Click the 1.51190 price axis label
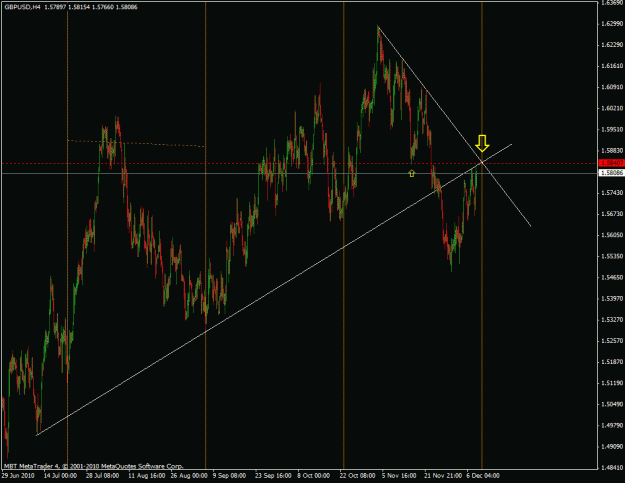625x483 pixels. tap(612, 383)
